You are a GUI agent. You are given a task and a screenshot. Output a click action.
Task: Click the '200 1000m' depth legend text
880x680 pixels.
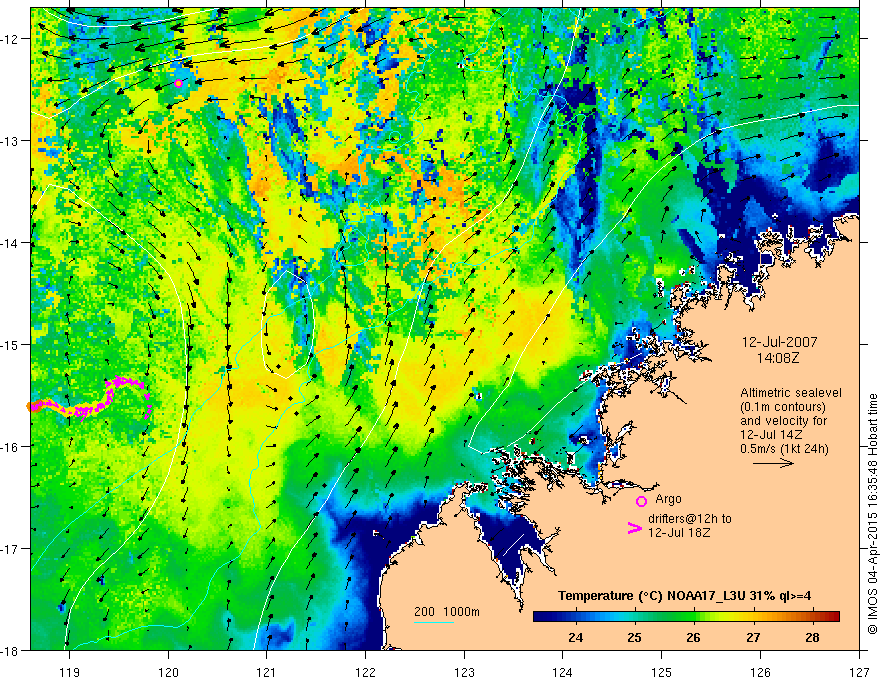[447, 612]
